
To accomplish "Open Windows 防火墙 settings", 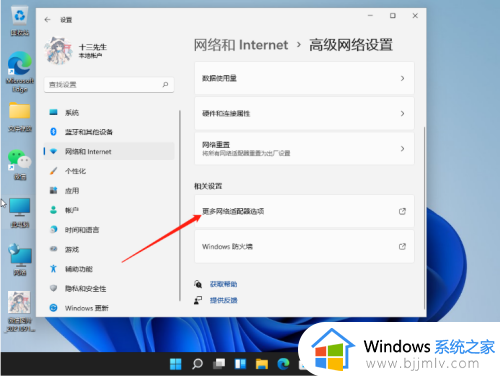I will point(304,247).
